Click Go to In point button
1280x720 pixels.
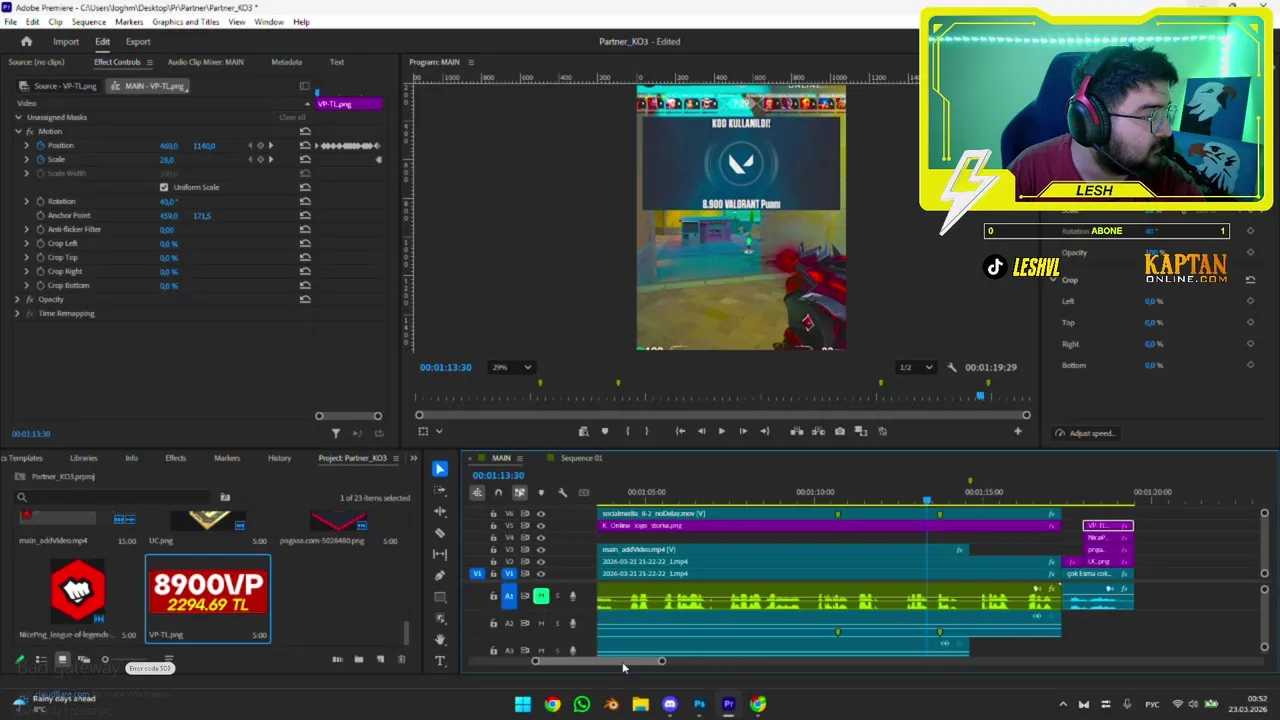pyautogui.click(x=680, y=431)
